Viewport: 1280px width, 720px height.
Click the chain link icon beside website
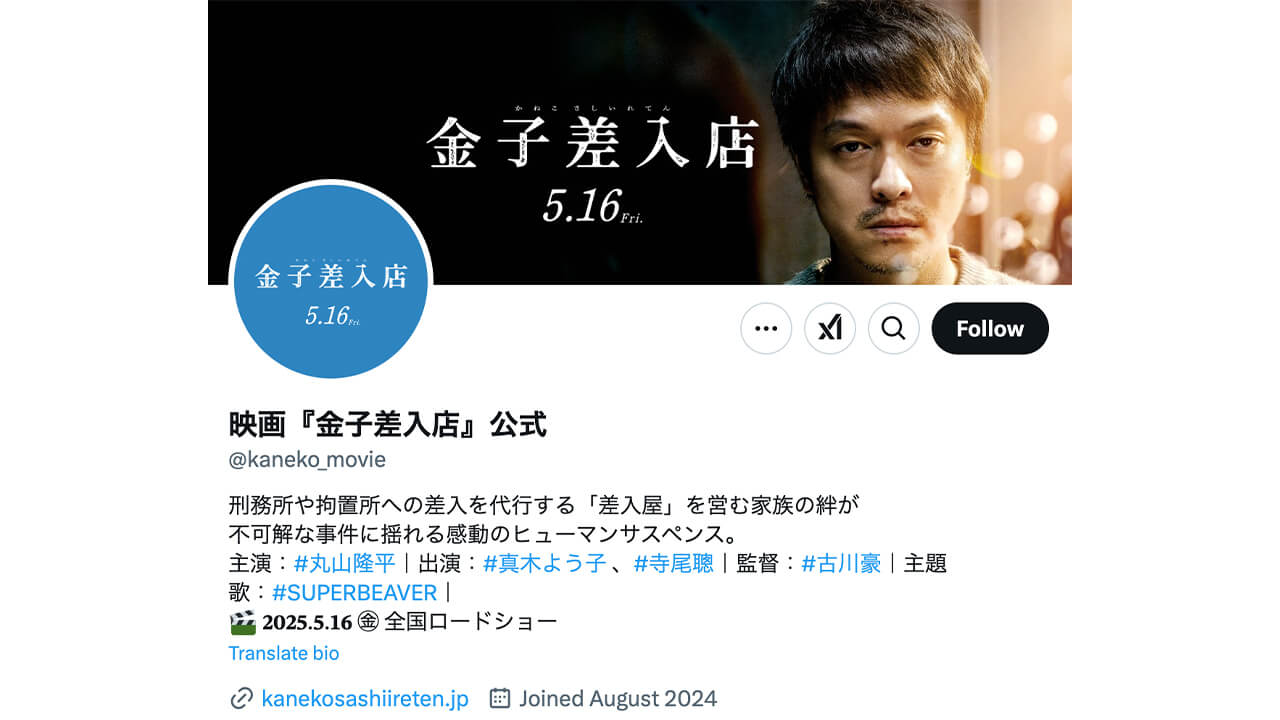(x=241, y=698)
